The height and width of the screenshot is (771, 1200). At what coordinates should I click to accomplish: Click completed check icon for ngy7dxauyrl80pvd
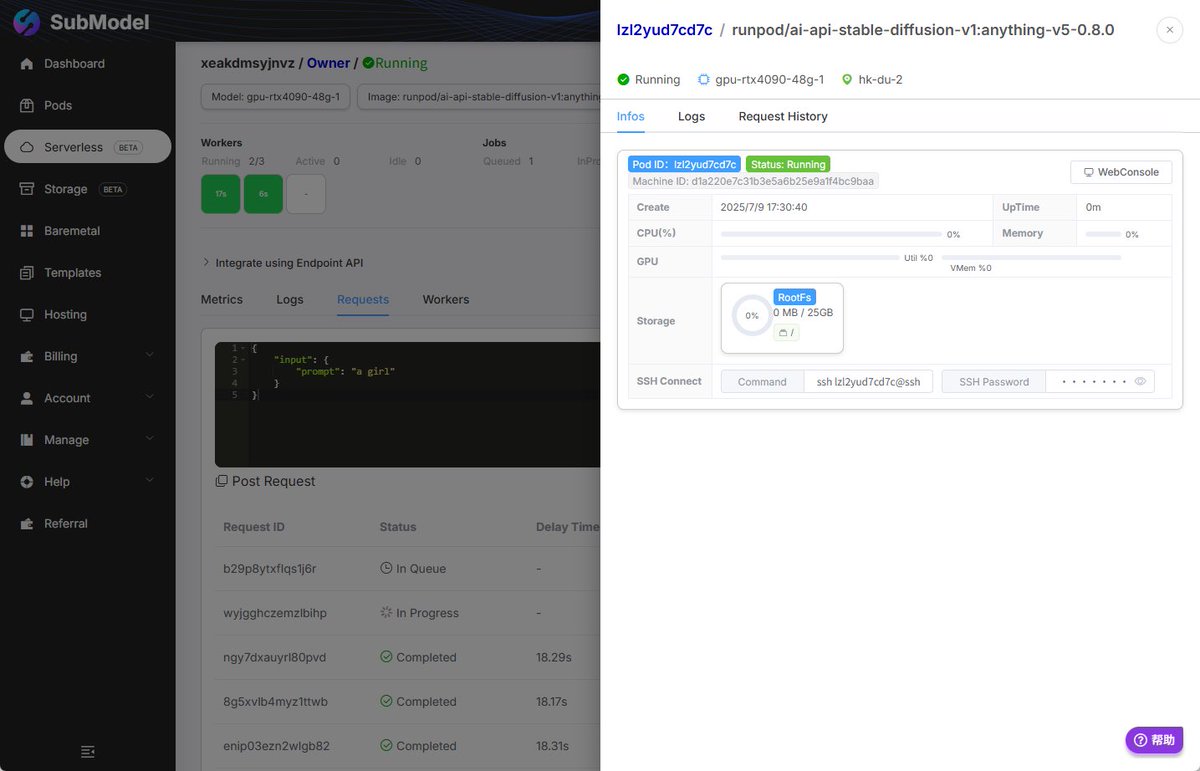point(386,657)
